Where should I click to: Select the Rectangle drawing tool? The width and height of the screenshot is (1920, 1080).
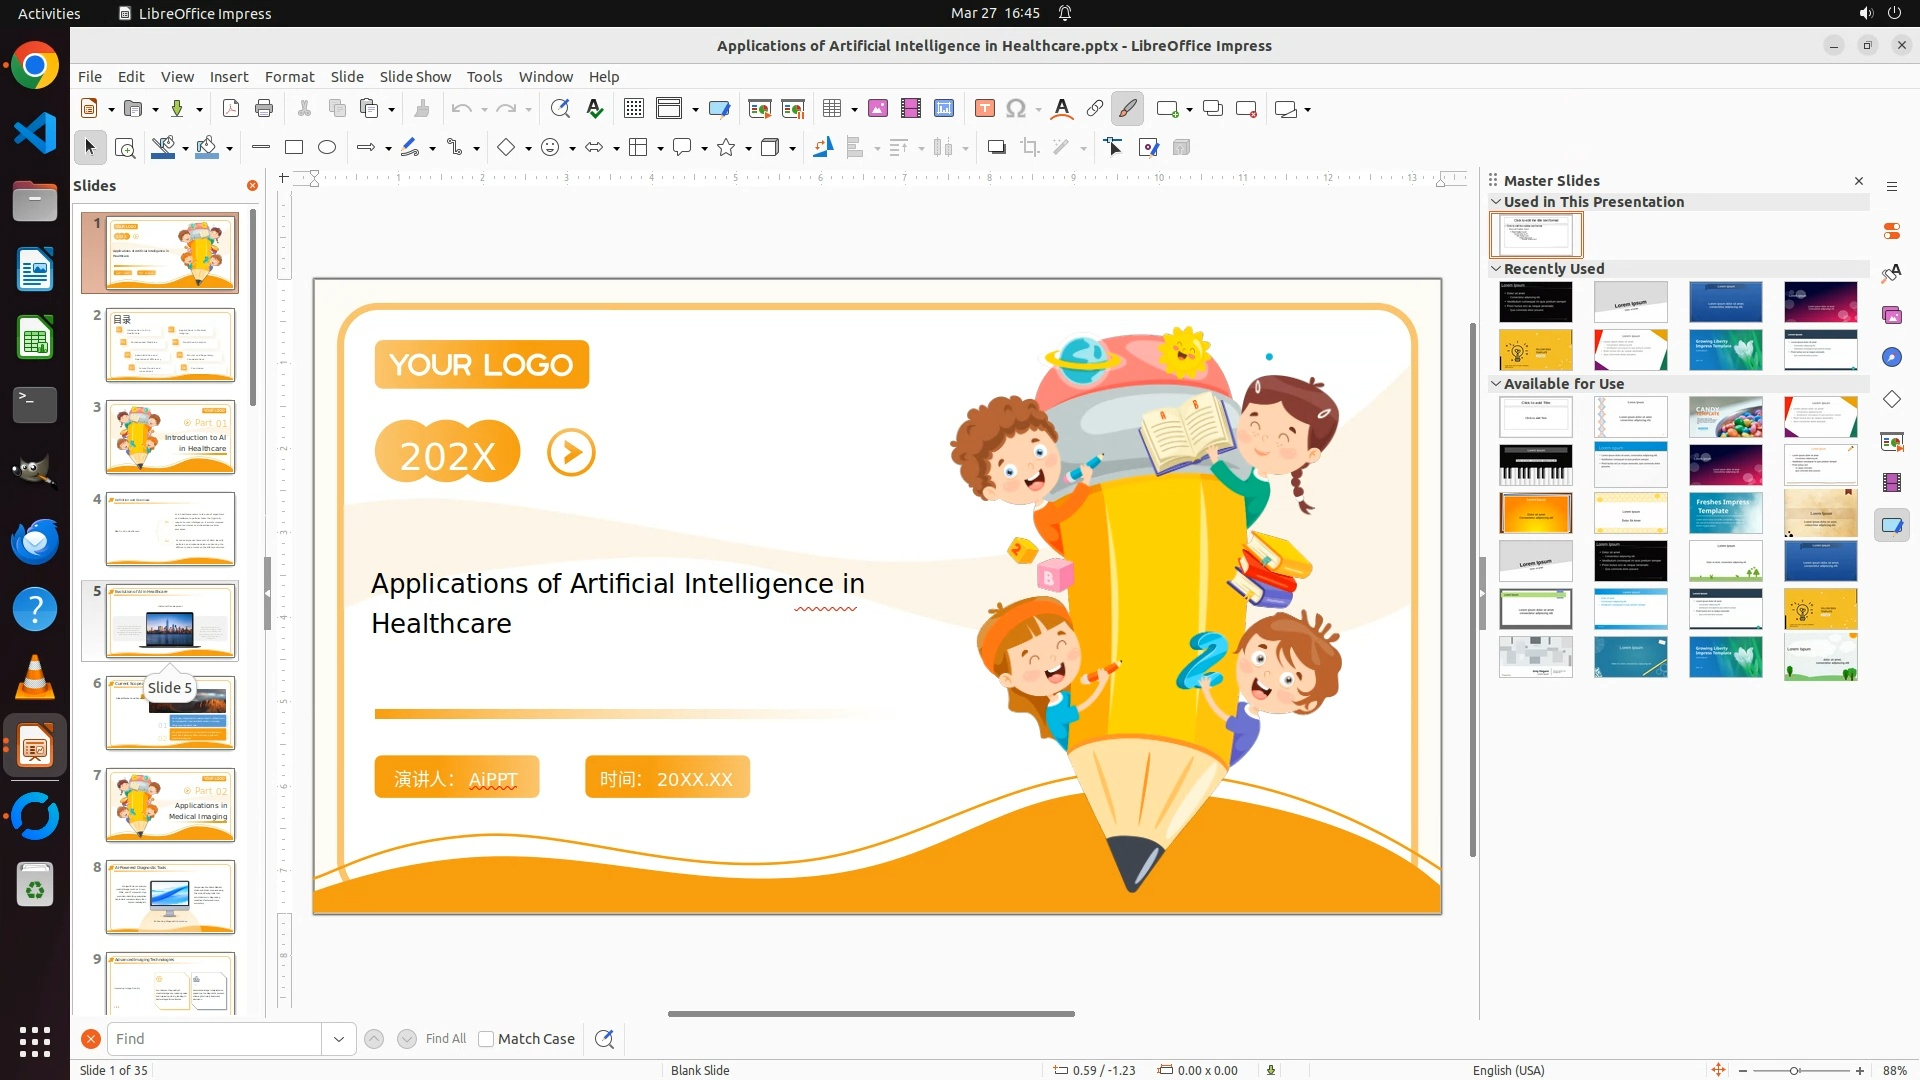click(x=293, y=148)
